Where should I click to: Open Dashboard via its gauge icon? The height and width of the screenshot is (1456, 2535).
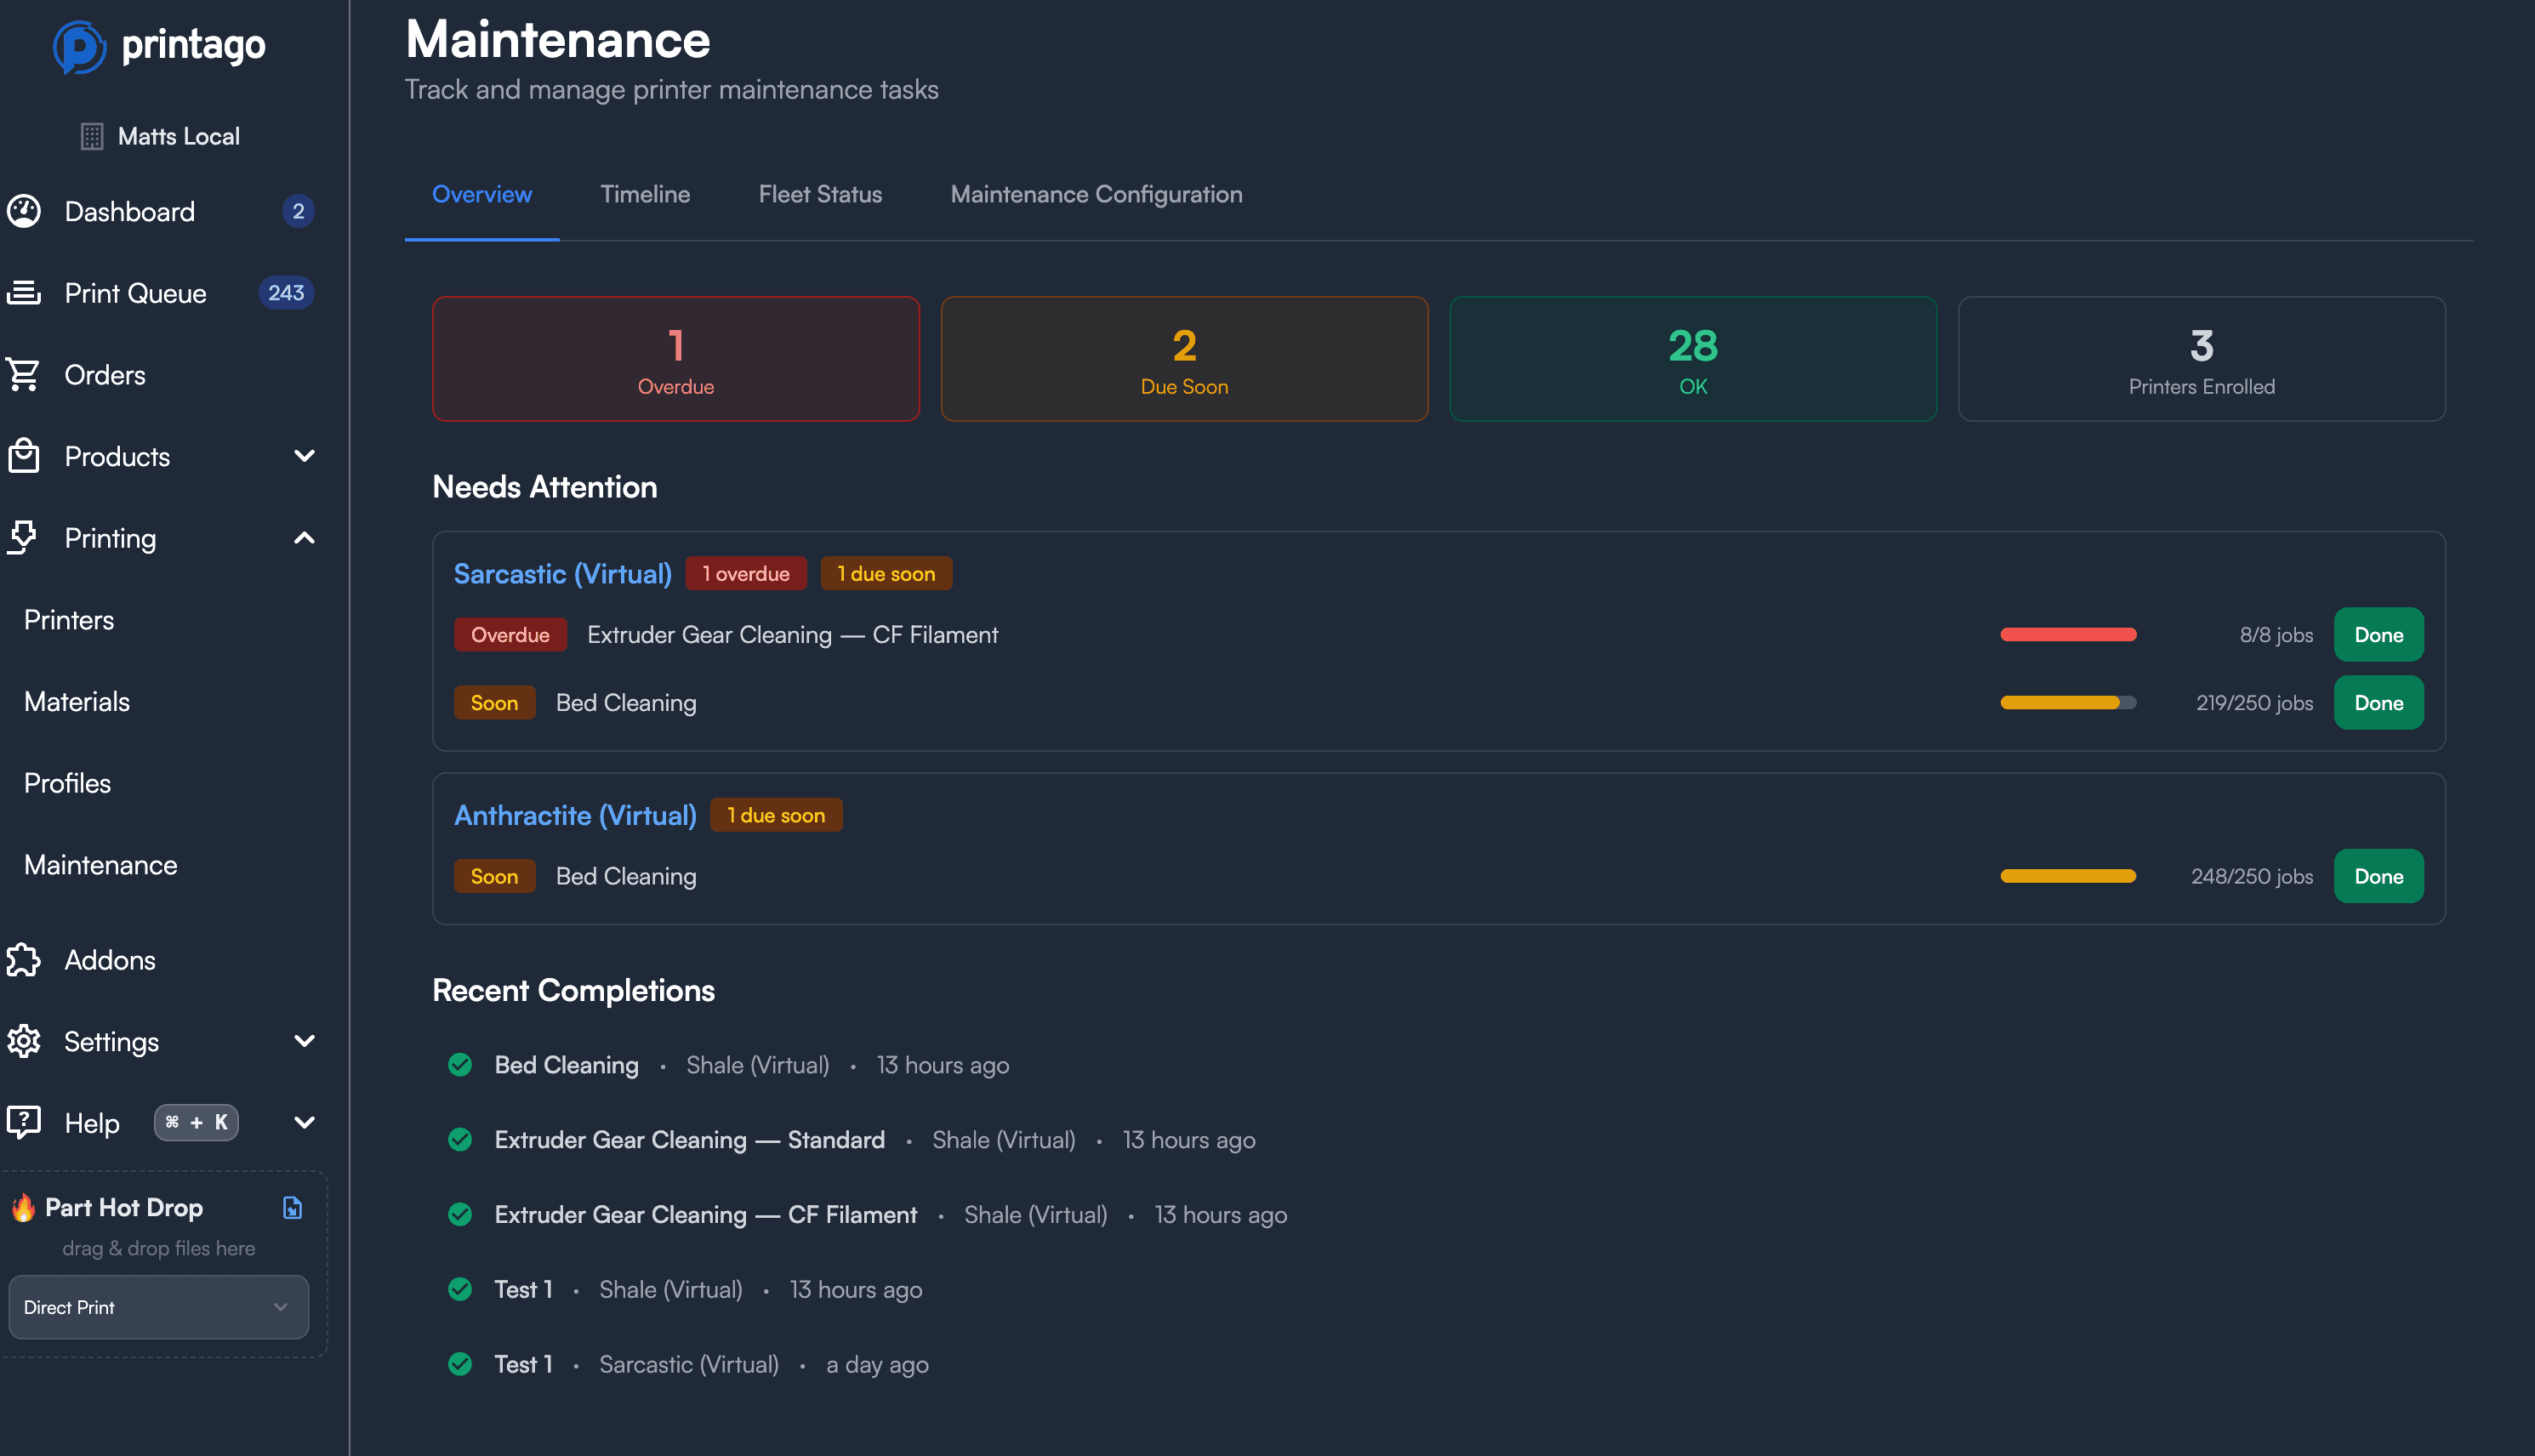tap(24, 211)
